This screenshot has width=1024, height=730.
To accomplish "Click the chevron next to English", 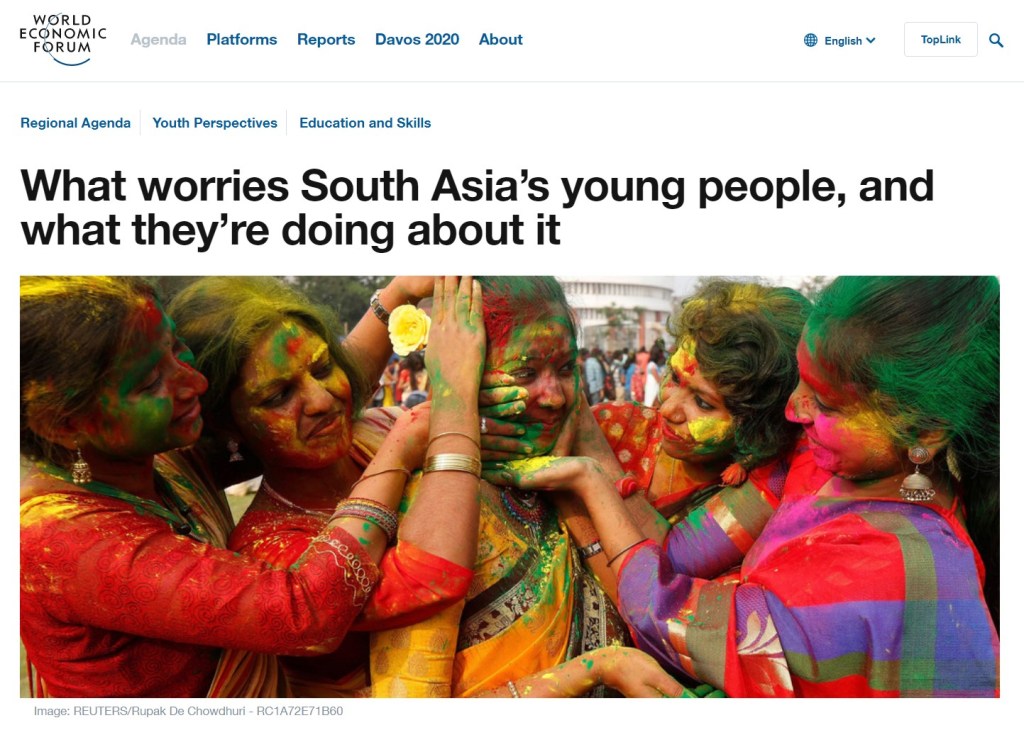I will pyautogui.click(x=870, y=40).
